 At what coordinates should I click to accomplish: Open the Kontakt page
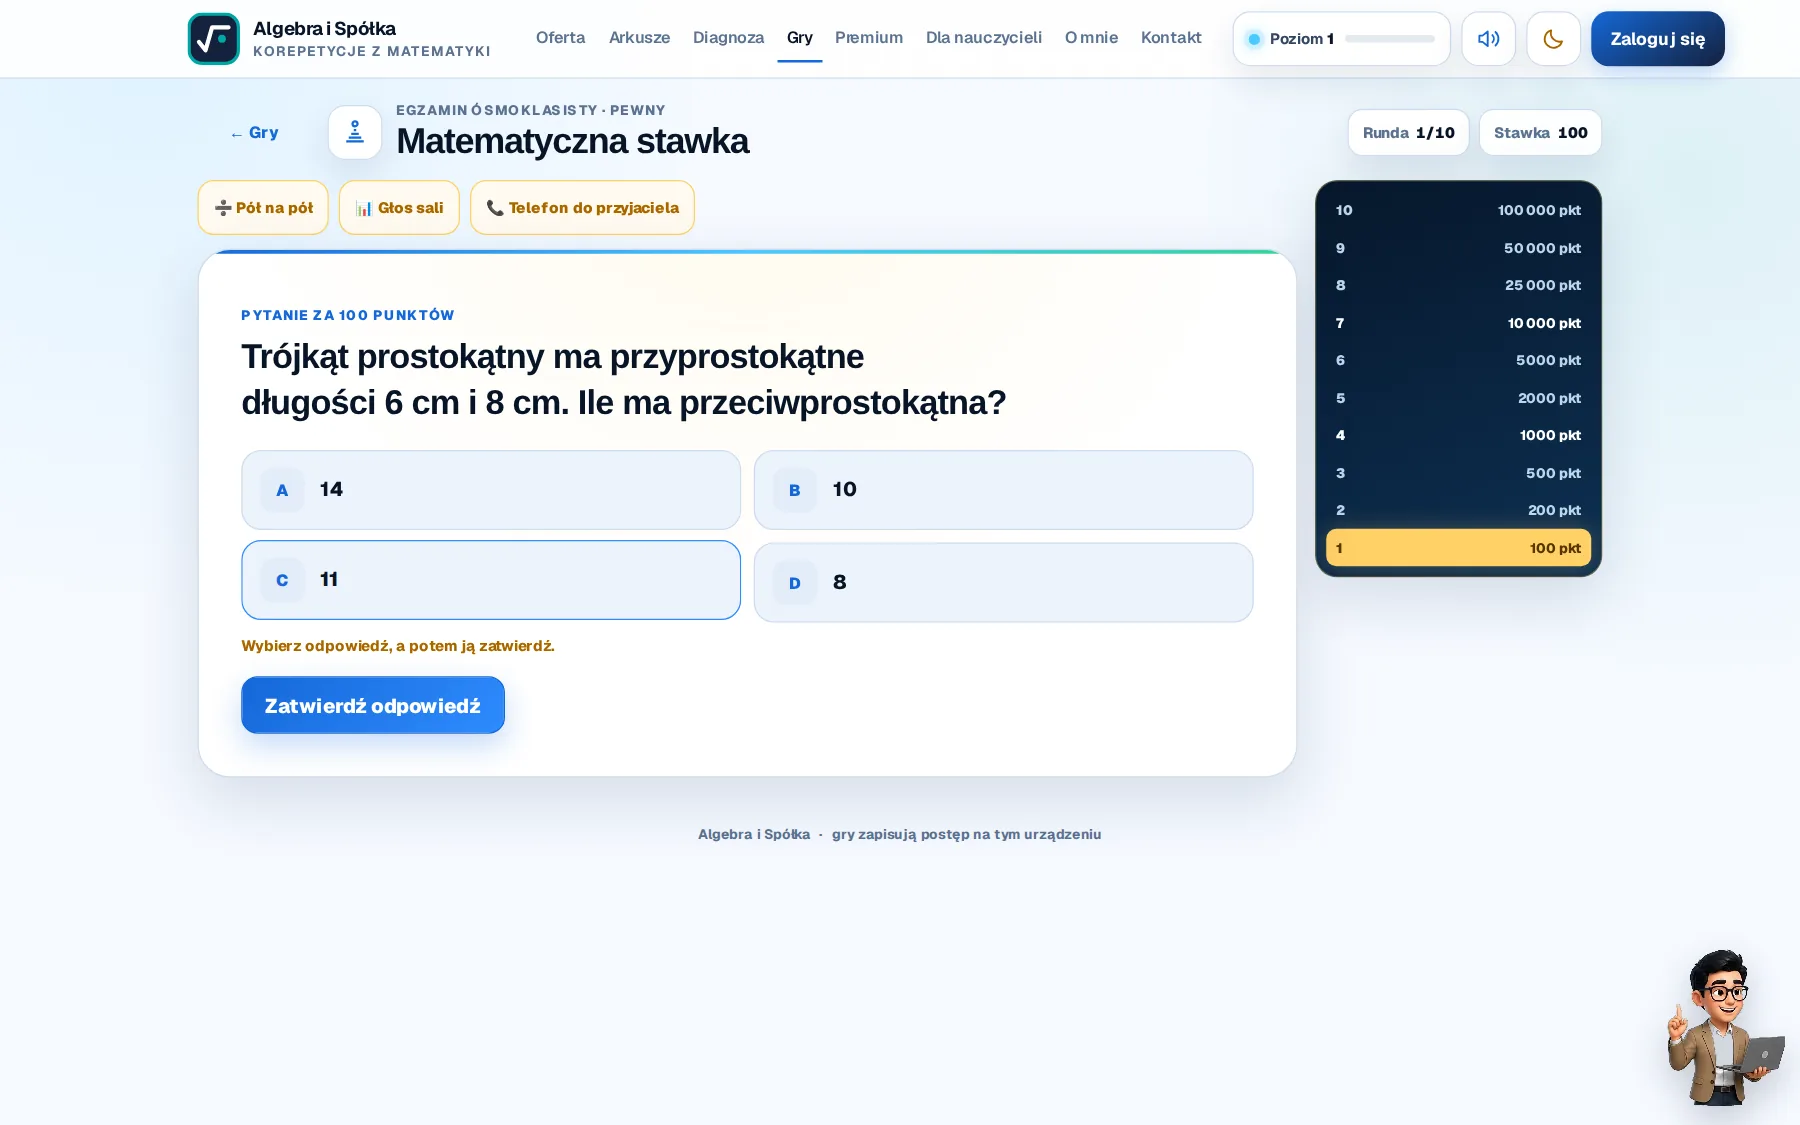coord(1171,38)
